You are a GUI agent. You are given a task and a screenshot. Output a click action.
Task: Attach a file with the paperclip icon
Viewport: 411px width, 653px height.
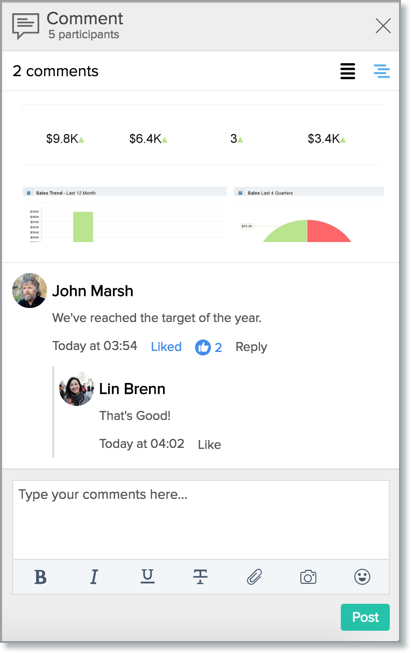click(254, 577)
